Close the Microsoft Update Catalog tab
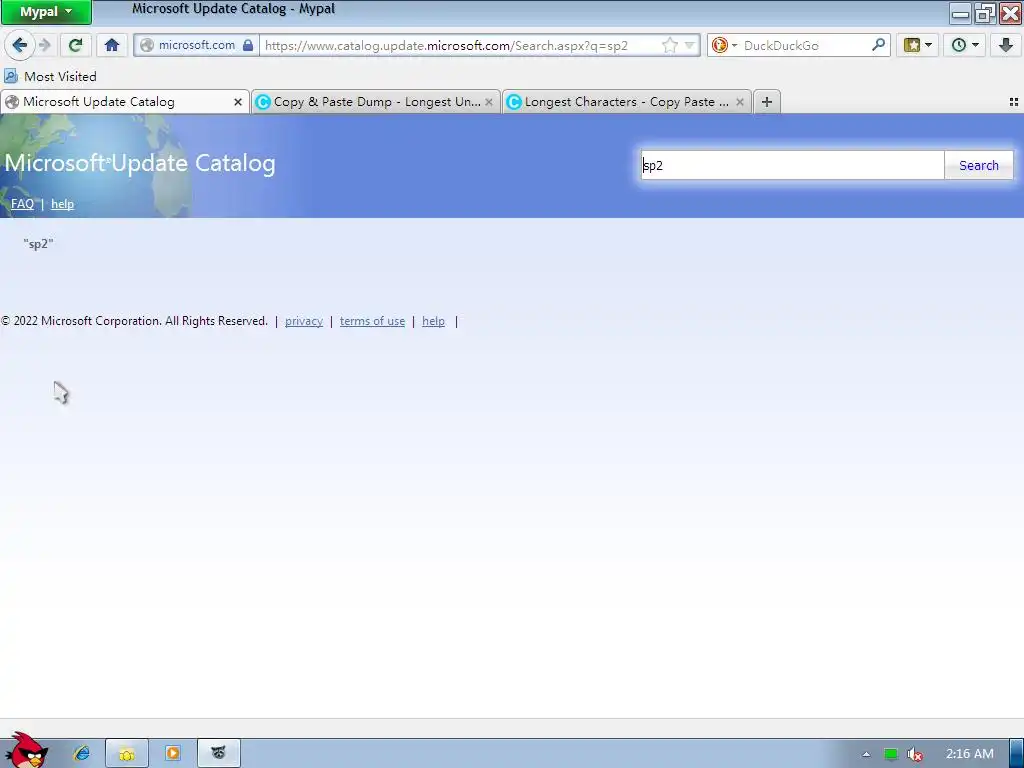Screen dimensions: 1024x768 238,102
